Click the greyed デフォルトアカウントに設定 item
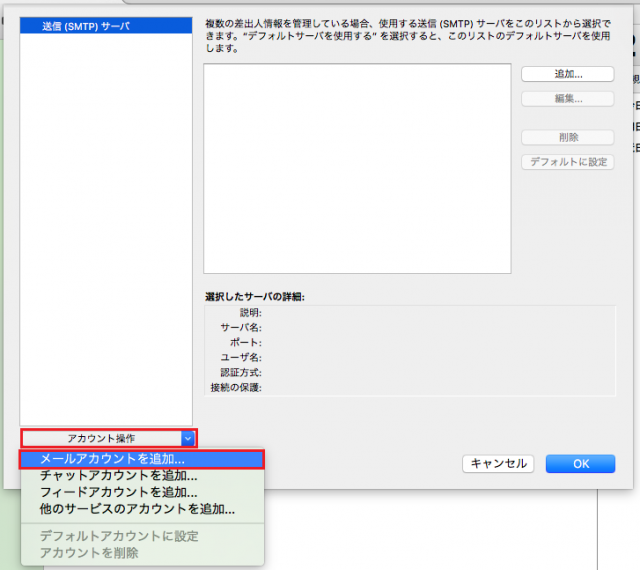The image size is (640, 570). tap(119, 536)
